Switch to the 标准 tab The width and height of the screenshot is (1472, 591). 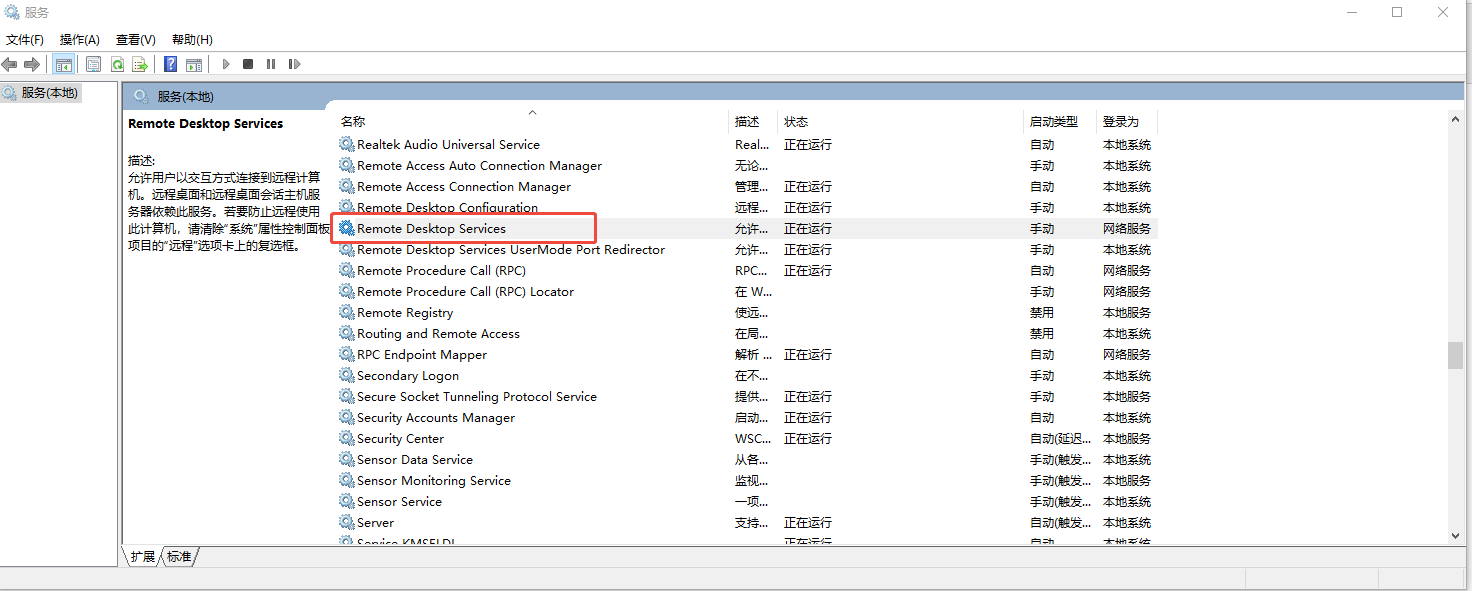click(179, 556)
